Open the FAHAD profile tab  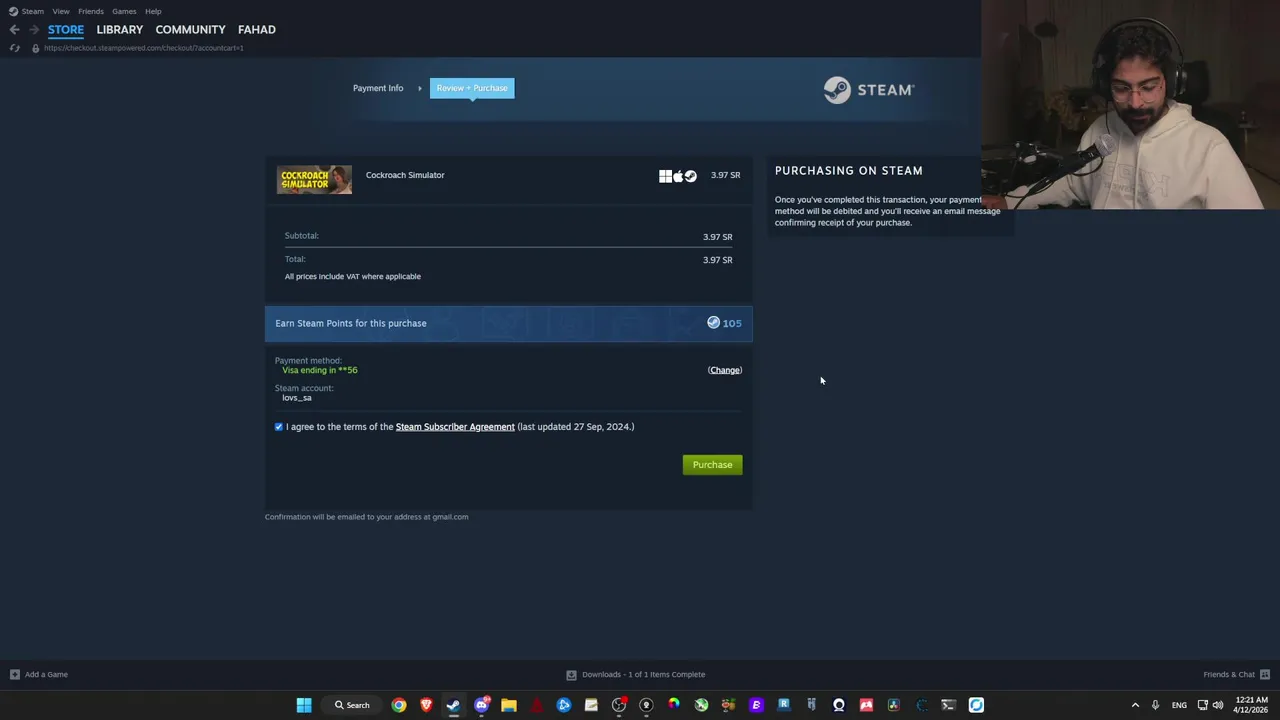257,30
